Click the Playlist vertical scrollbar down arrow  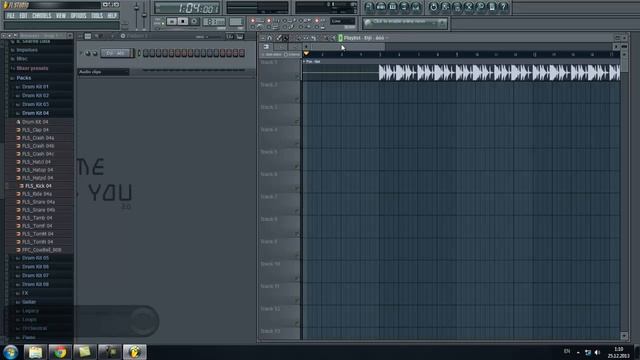624,336
